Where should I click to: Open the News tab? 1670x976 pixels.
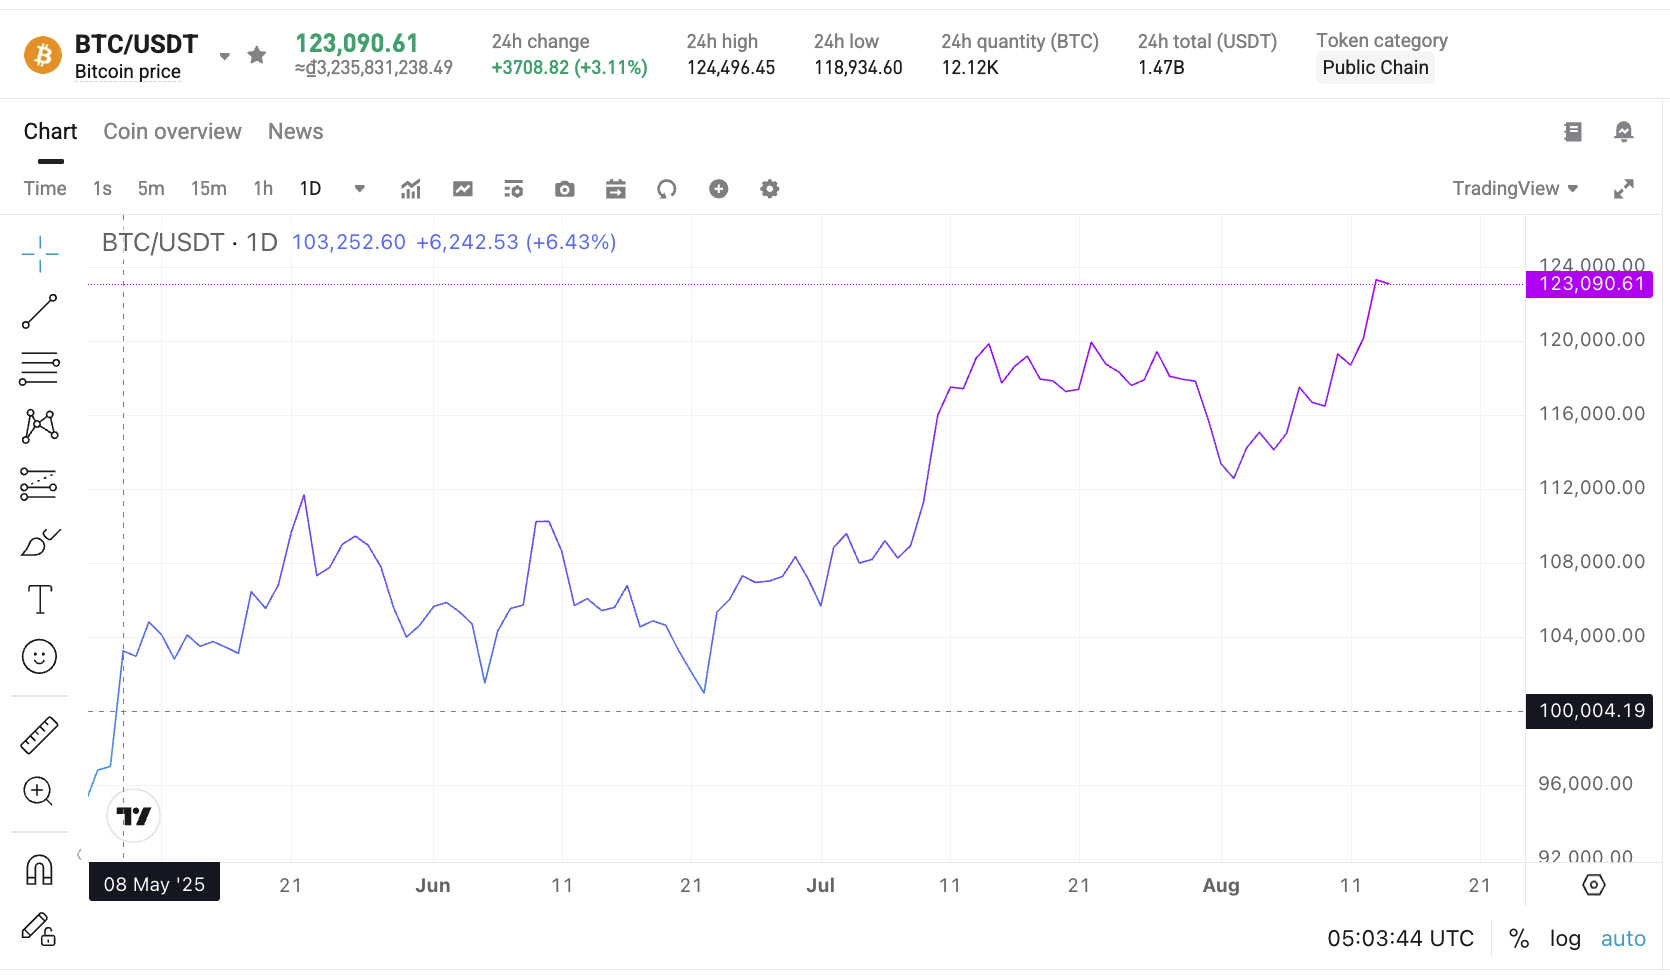tap(295, 132)
